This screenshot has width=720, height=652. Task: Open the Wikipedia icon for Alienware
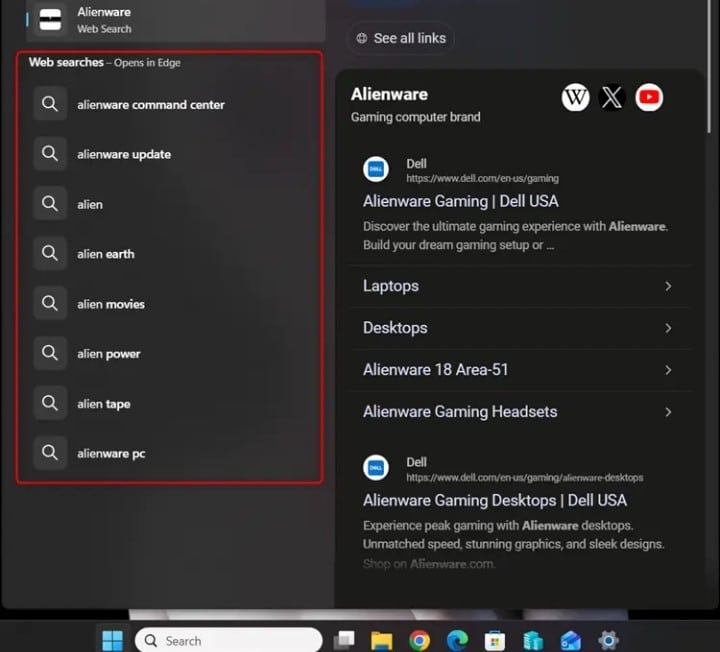click(575, 97)
